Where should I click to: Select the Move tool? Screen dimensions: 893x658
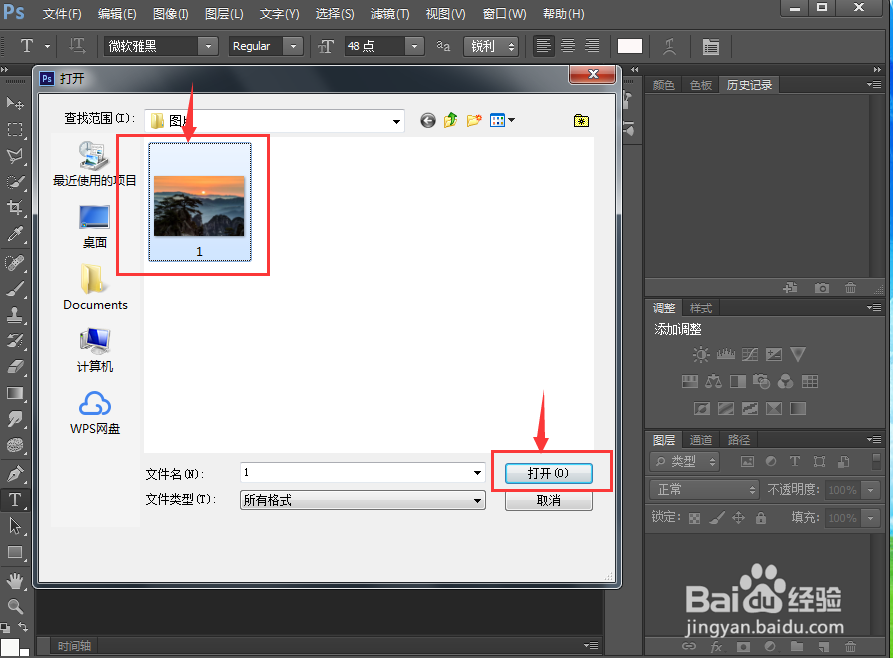15,103
